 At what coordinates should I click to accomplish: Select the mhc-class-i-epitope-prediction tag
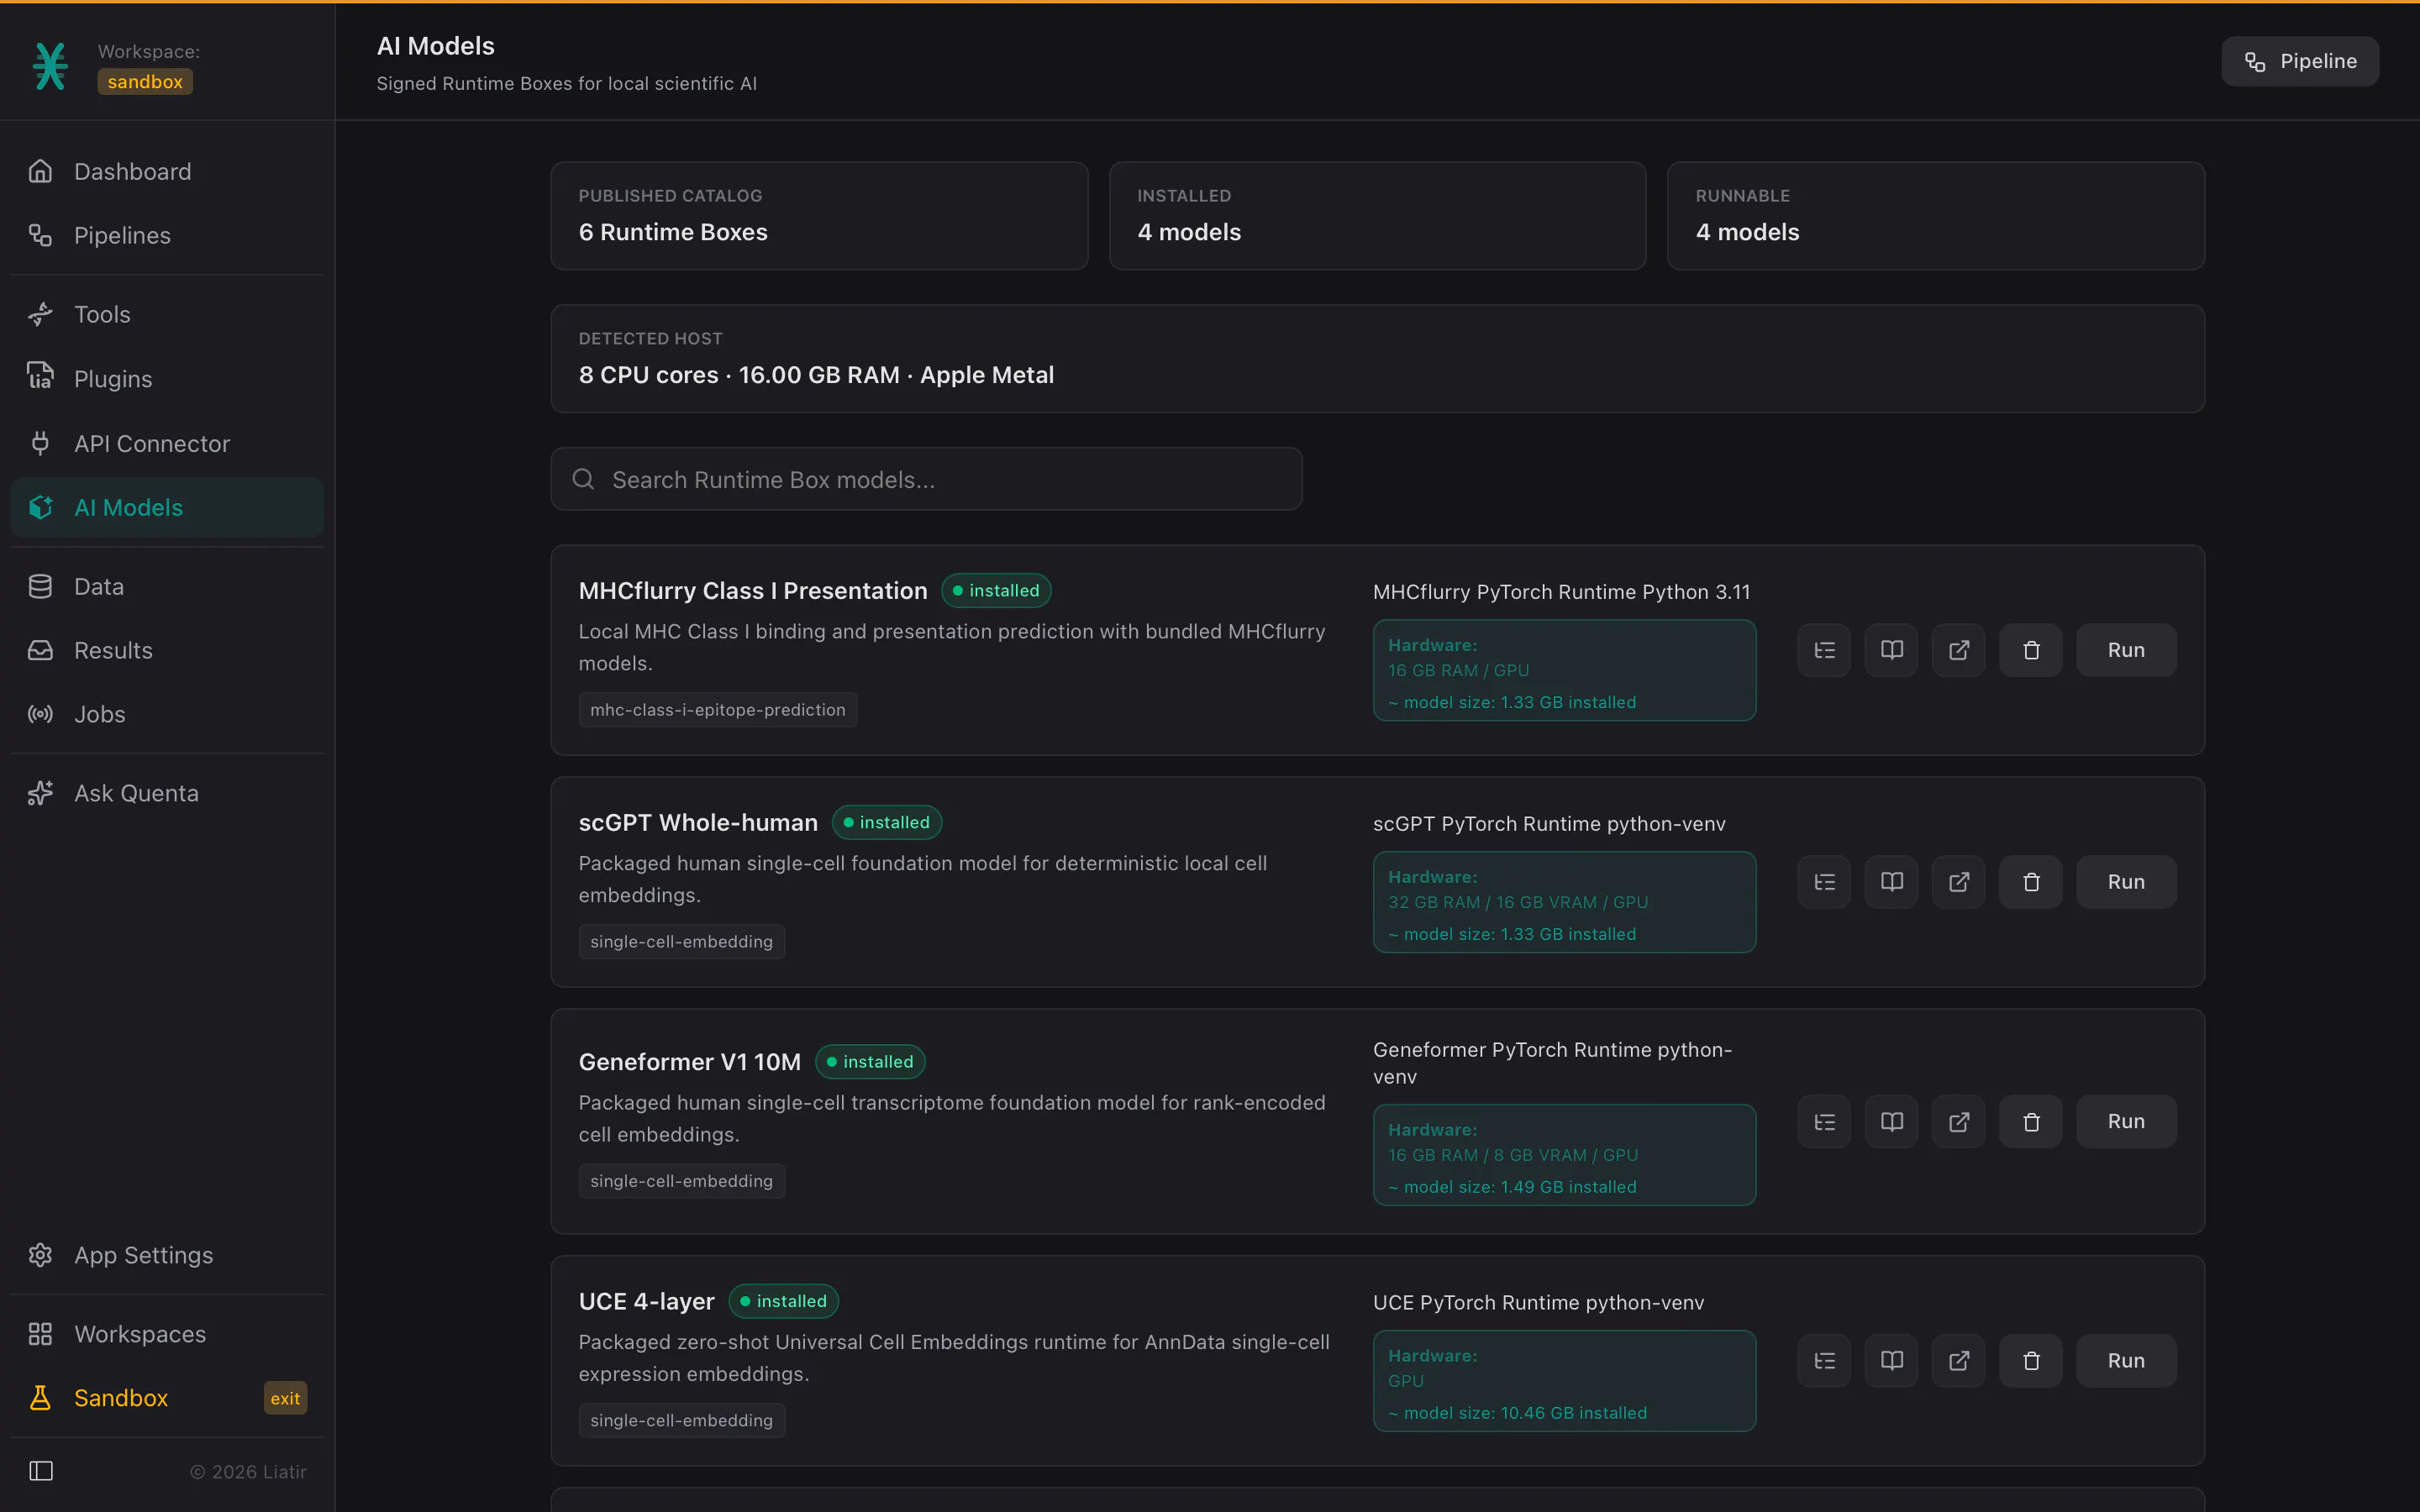(717, 710)
